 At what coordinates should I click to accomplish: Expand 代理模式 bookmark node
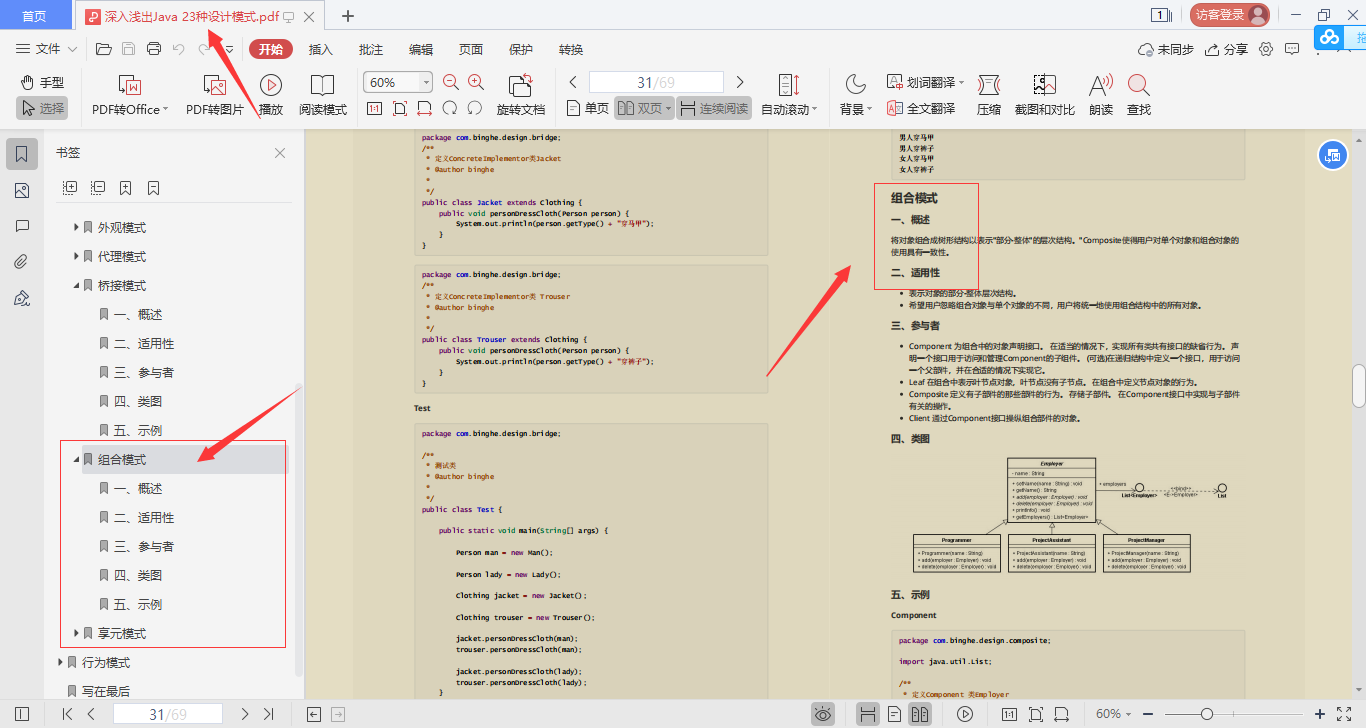(x=76, y=257)
